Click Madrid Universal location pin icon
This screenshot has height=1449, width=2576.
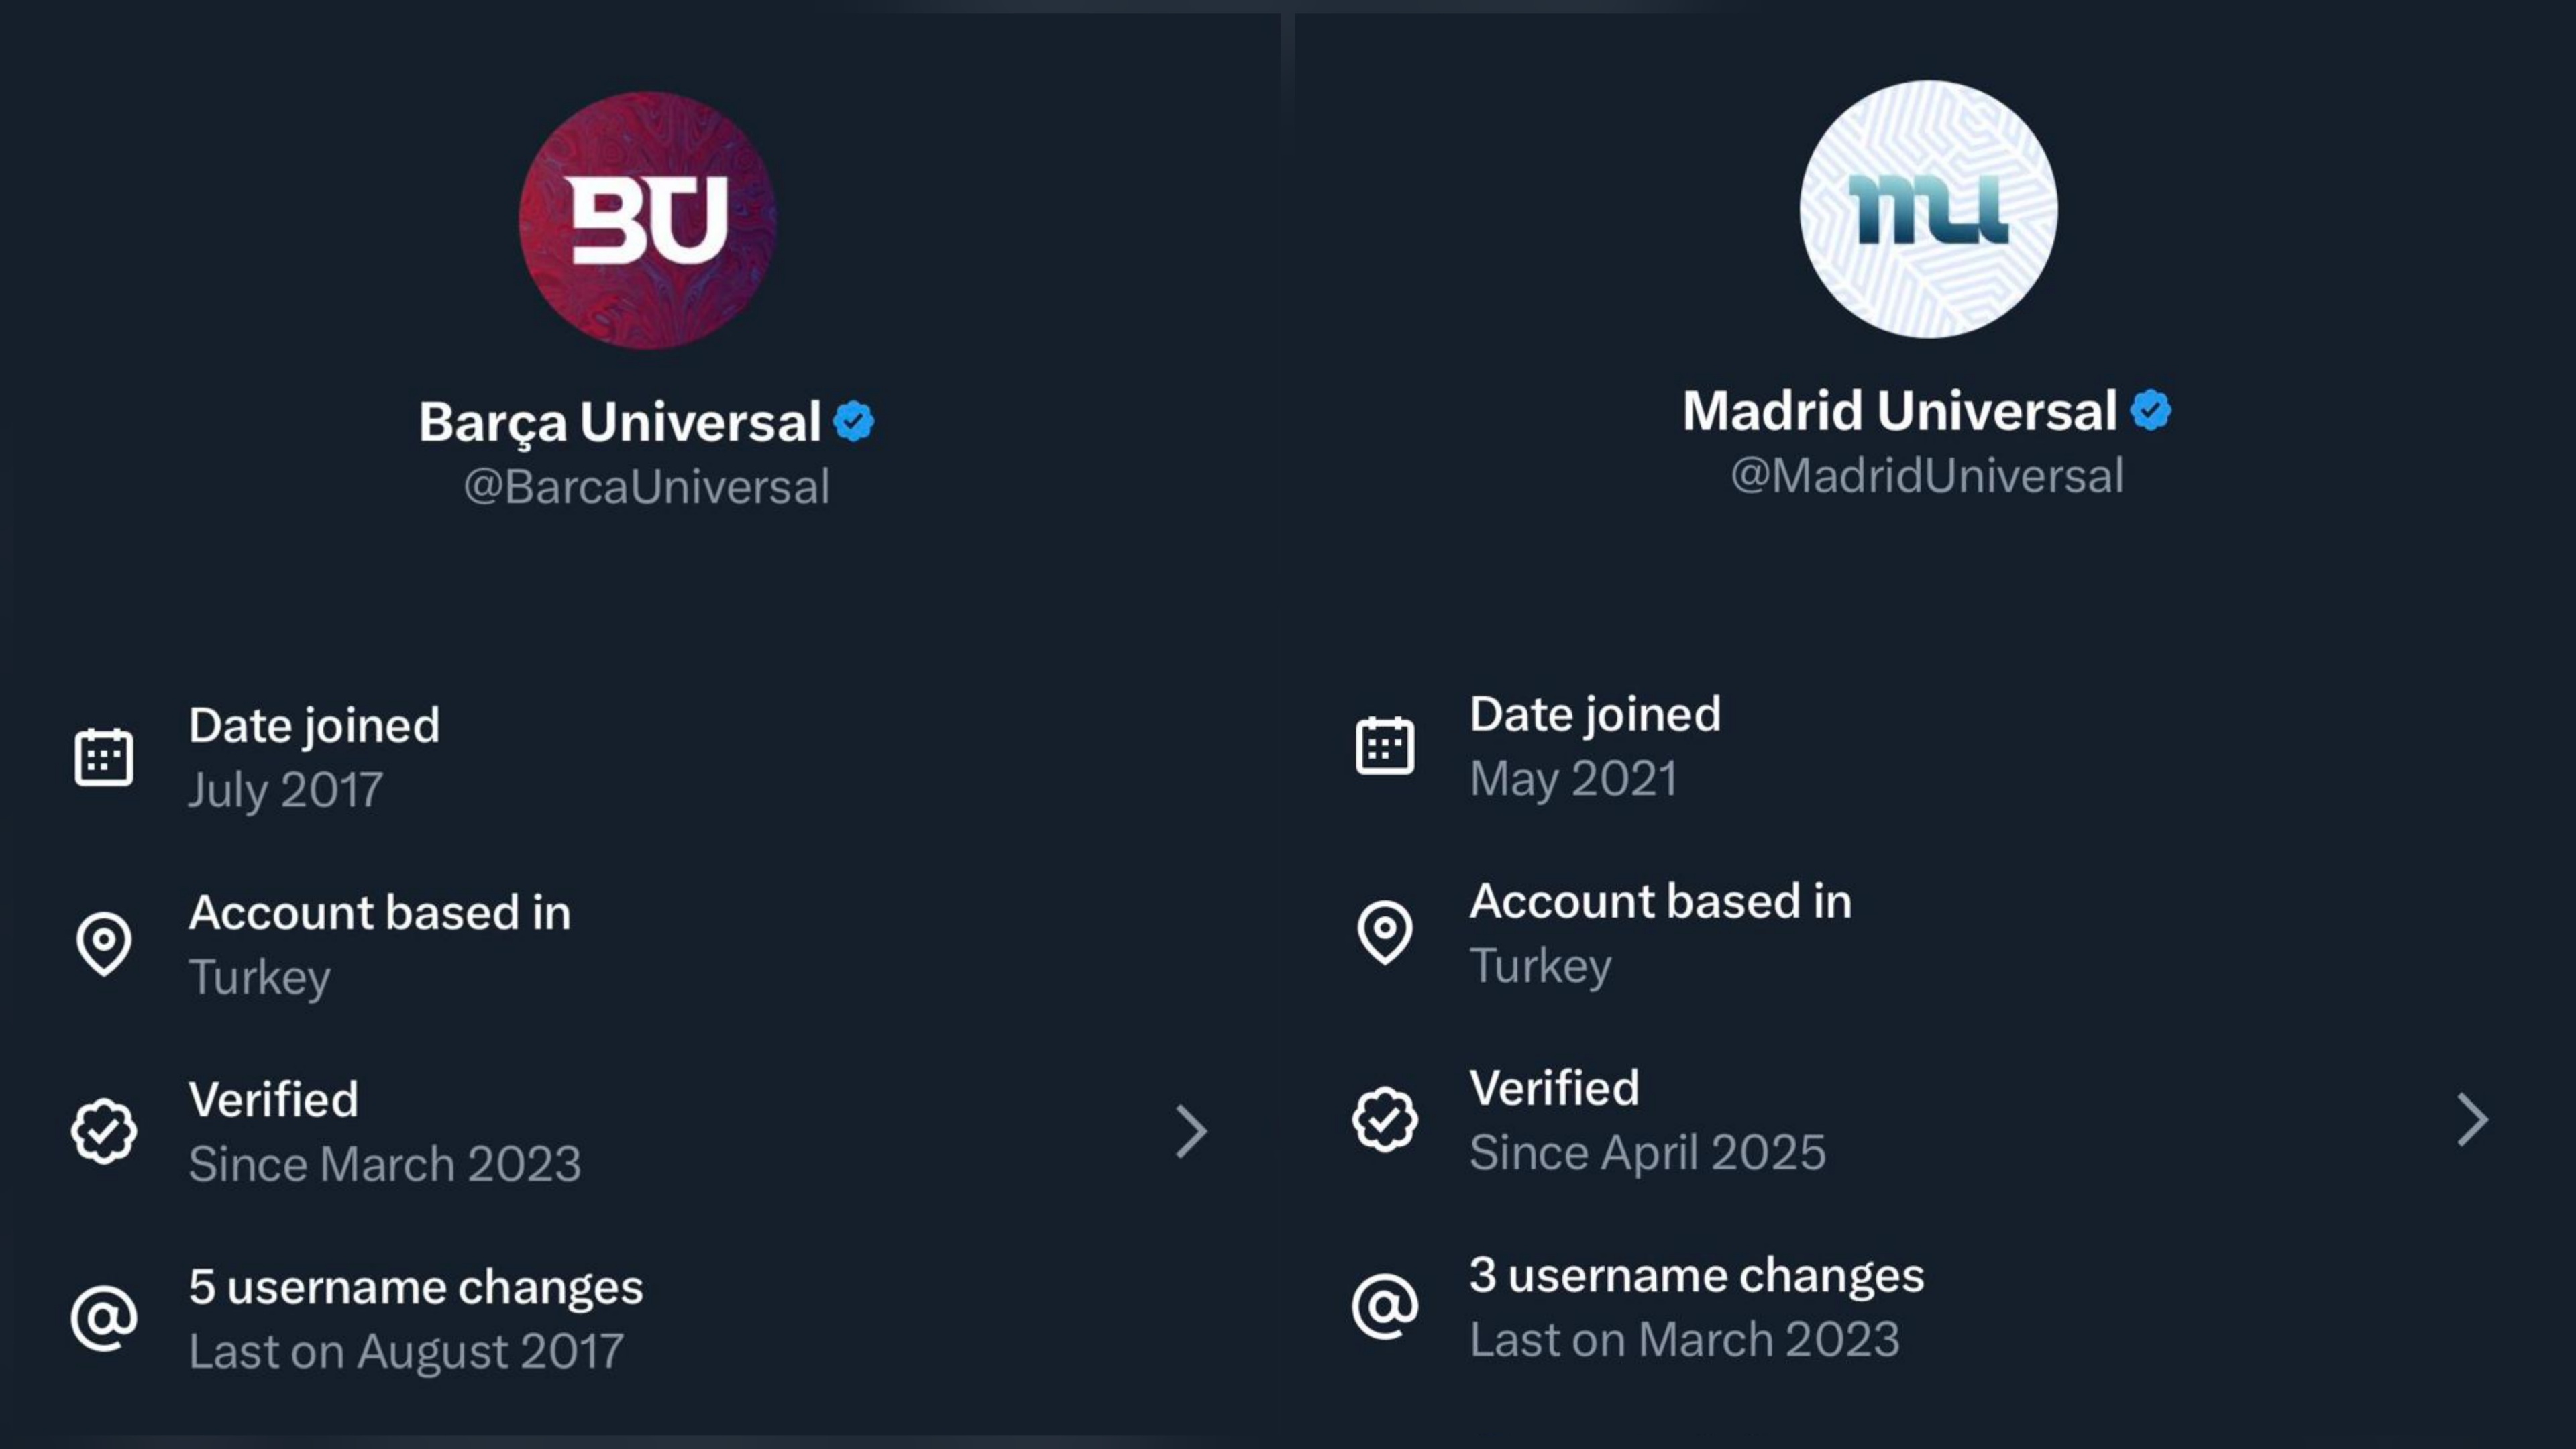click(x=1385, y=932)
